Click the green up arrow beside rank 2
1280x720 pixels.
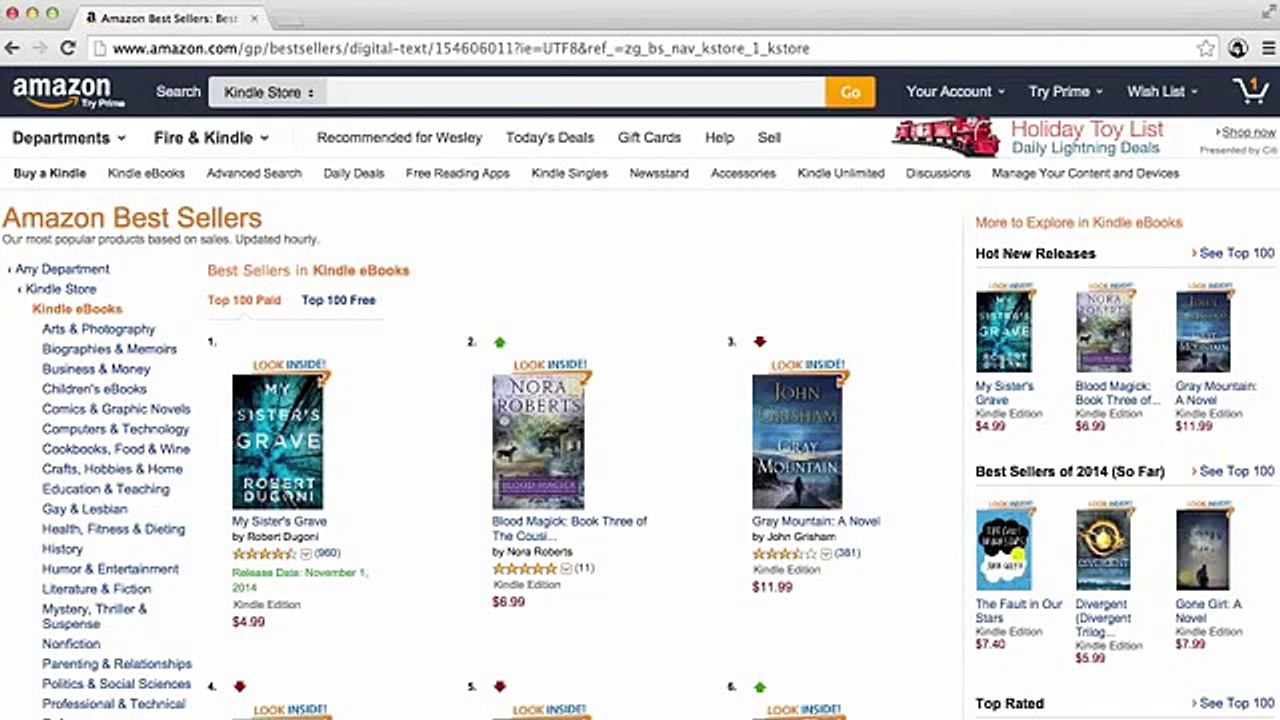pos(500,342)
